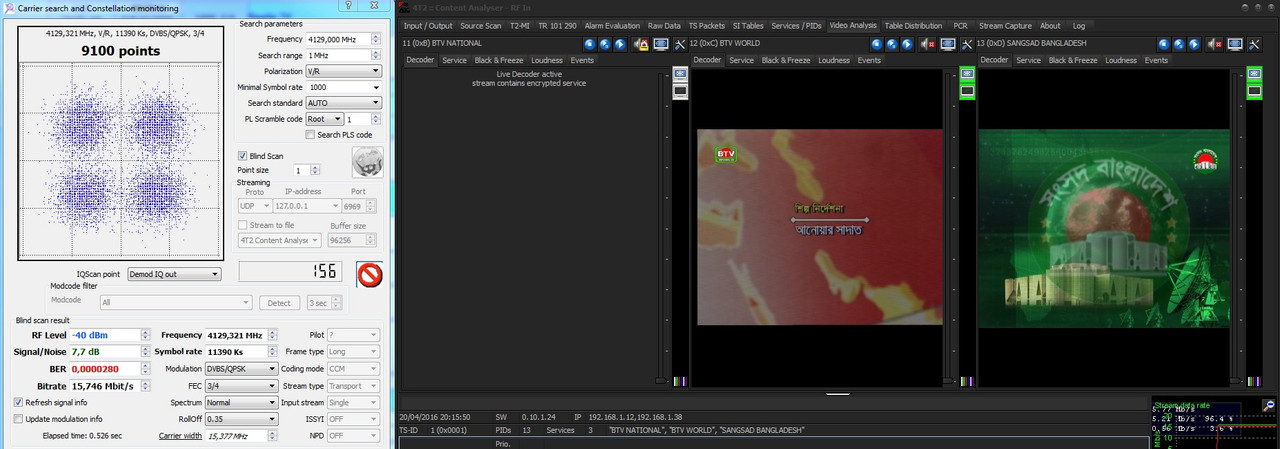Screen dimensions: 1280x449
Task: Click the red stop scan icon
Action: coord(371,273)
